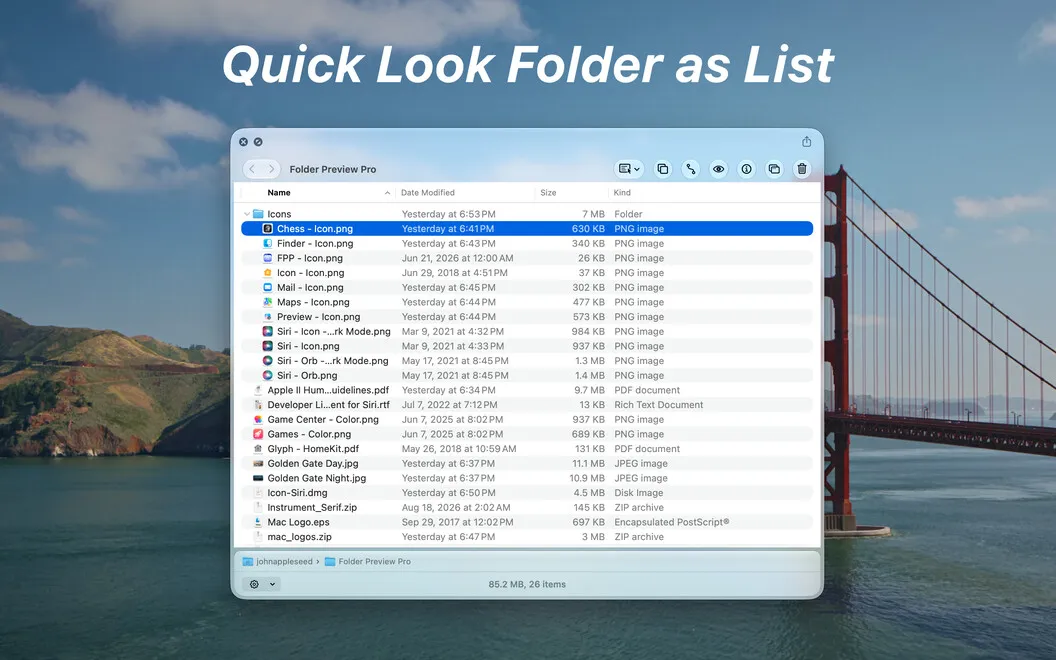1056x660 pixels.
Task: Click the "Jun 21, 2026 at 12:00 AM" date cell
Action: point(457,258)
